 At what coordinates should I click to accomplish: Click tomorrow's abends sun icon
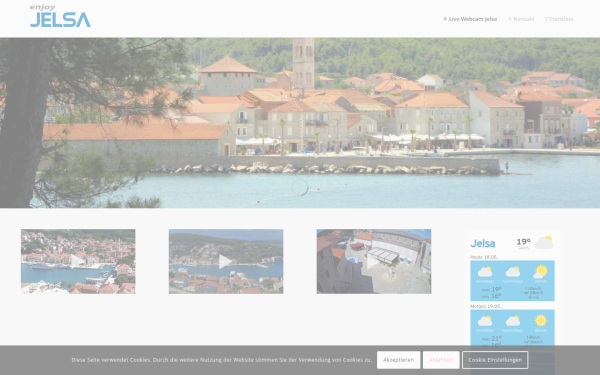[x=541, y=320]
